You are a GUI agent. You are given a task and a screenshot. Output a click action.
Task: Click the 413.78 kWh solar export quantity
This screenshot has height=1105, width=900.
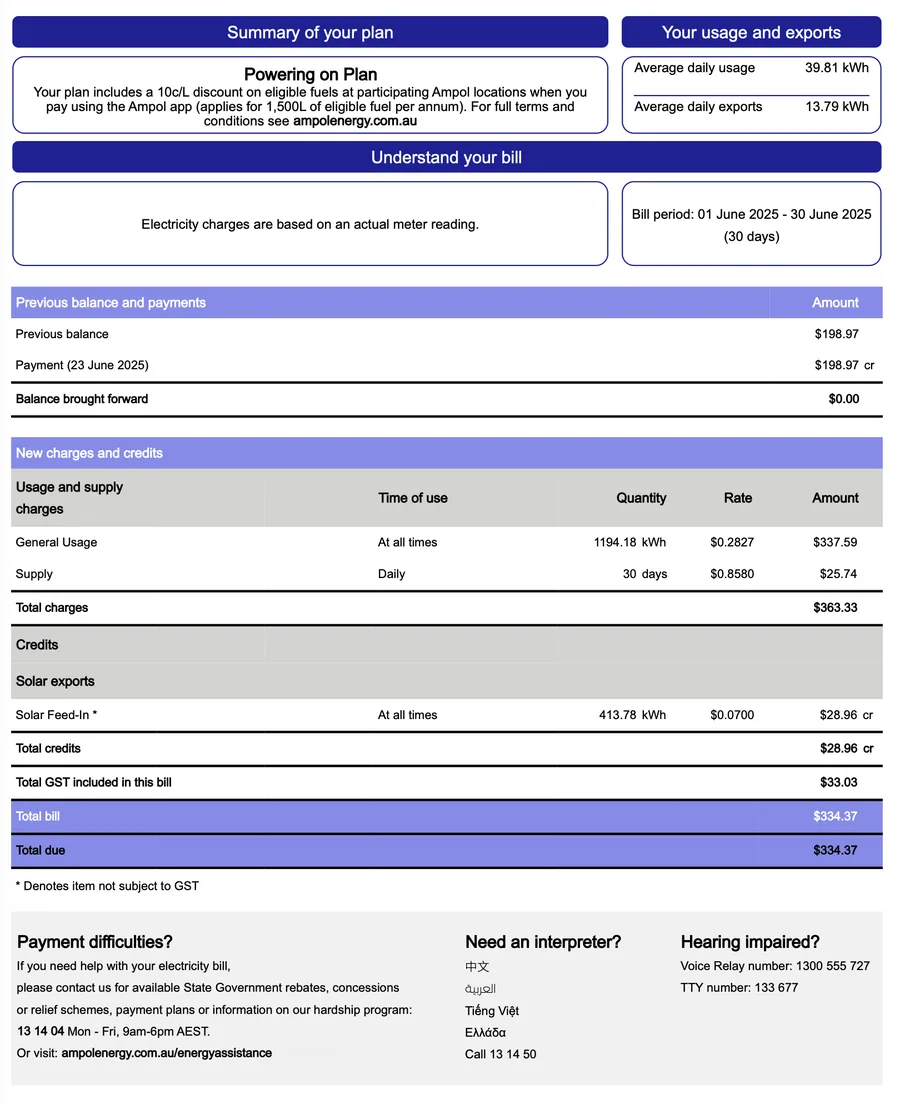tap(632, 715)
